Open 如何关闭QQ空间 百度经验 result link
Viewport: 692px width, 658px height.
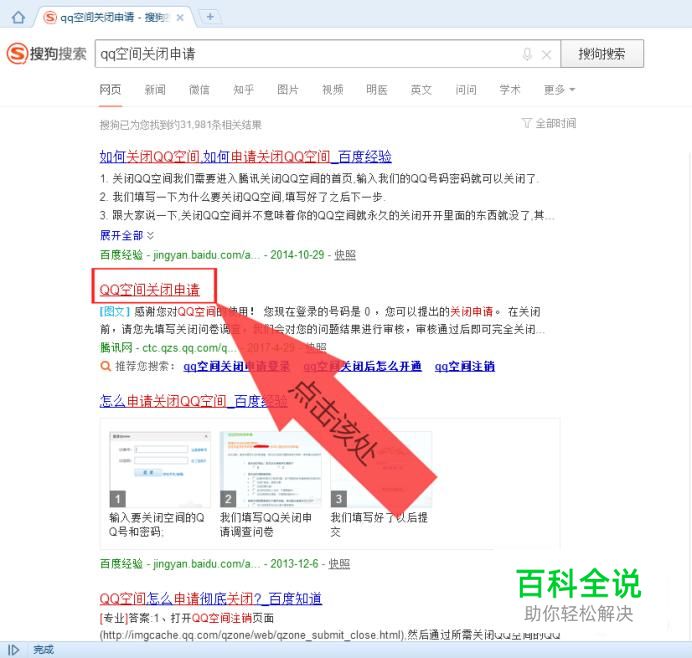coord(245,156)
